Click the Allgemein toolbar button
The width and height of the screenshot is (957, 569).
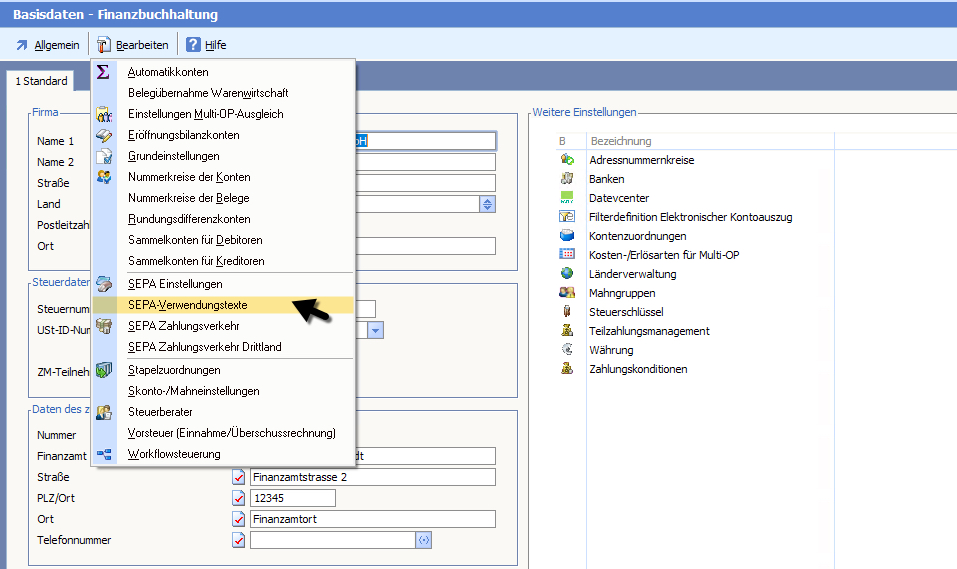click(47, 45)
